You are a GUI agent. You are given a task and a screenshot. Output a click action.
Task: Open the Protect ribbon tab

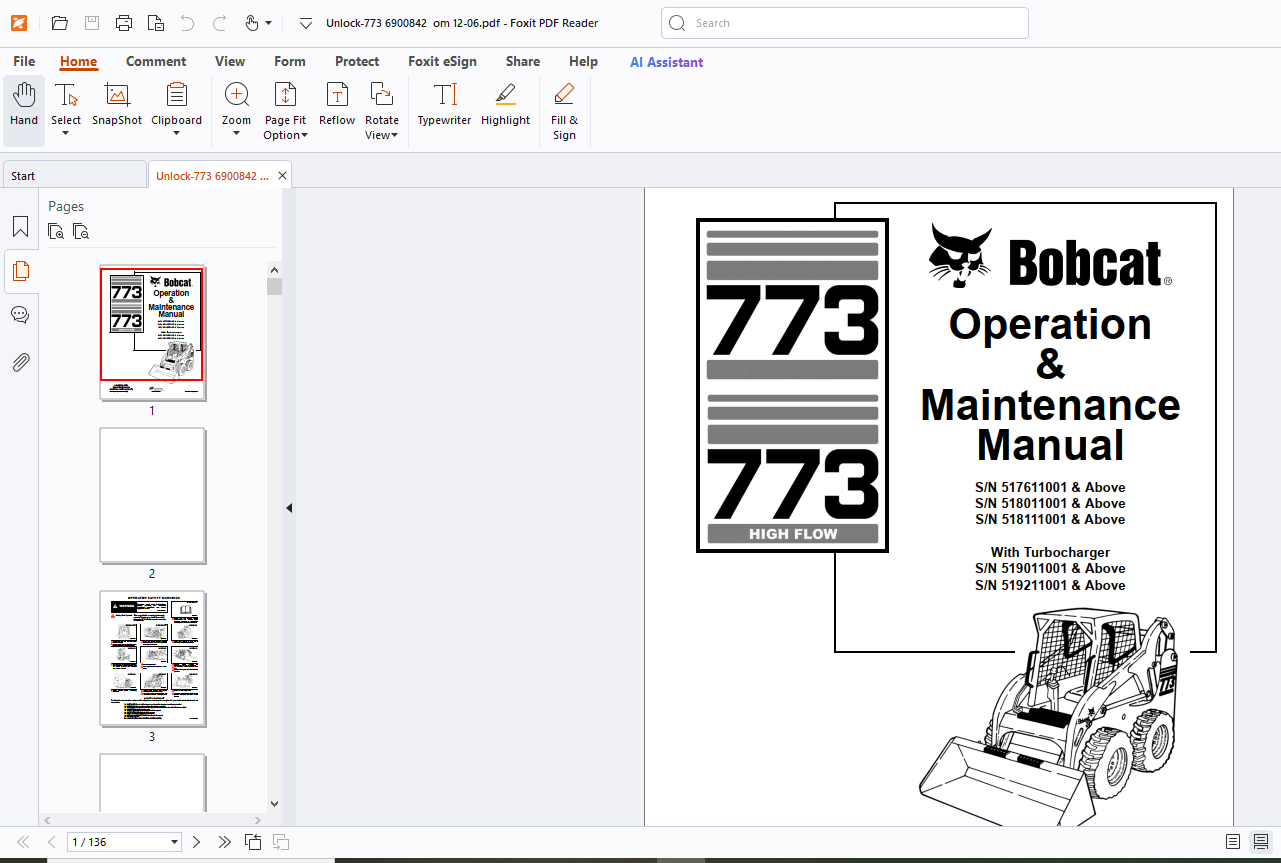tap(357, 61)
